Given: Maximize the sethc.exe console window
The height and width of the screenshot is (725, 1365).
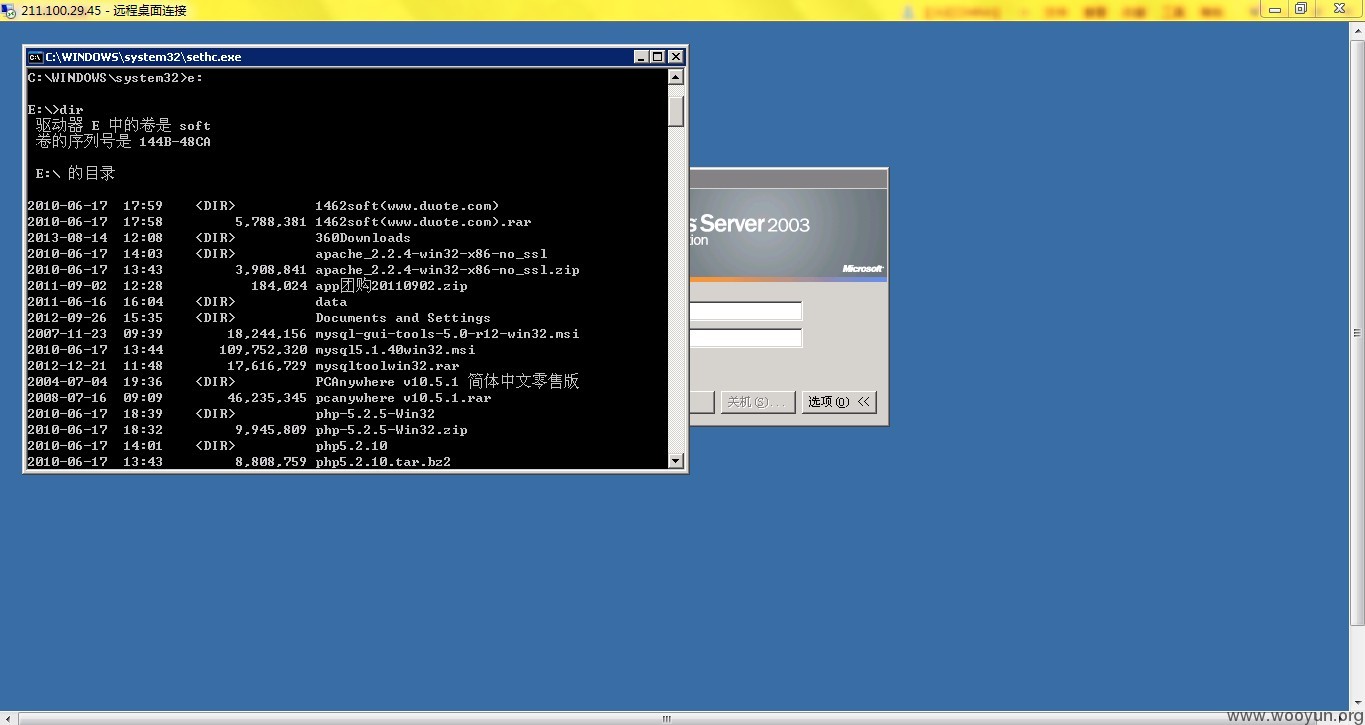Looking at the screenshot, I should coord(658,57).
